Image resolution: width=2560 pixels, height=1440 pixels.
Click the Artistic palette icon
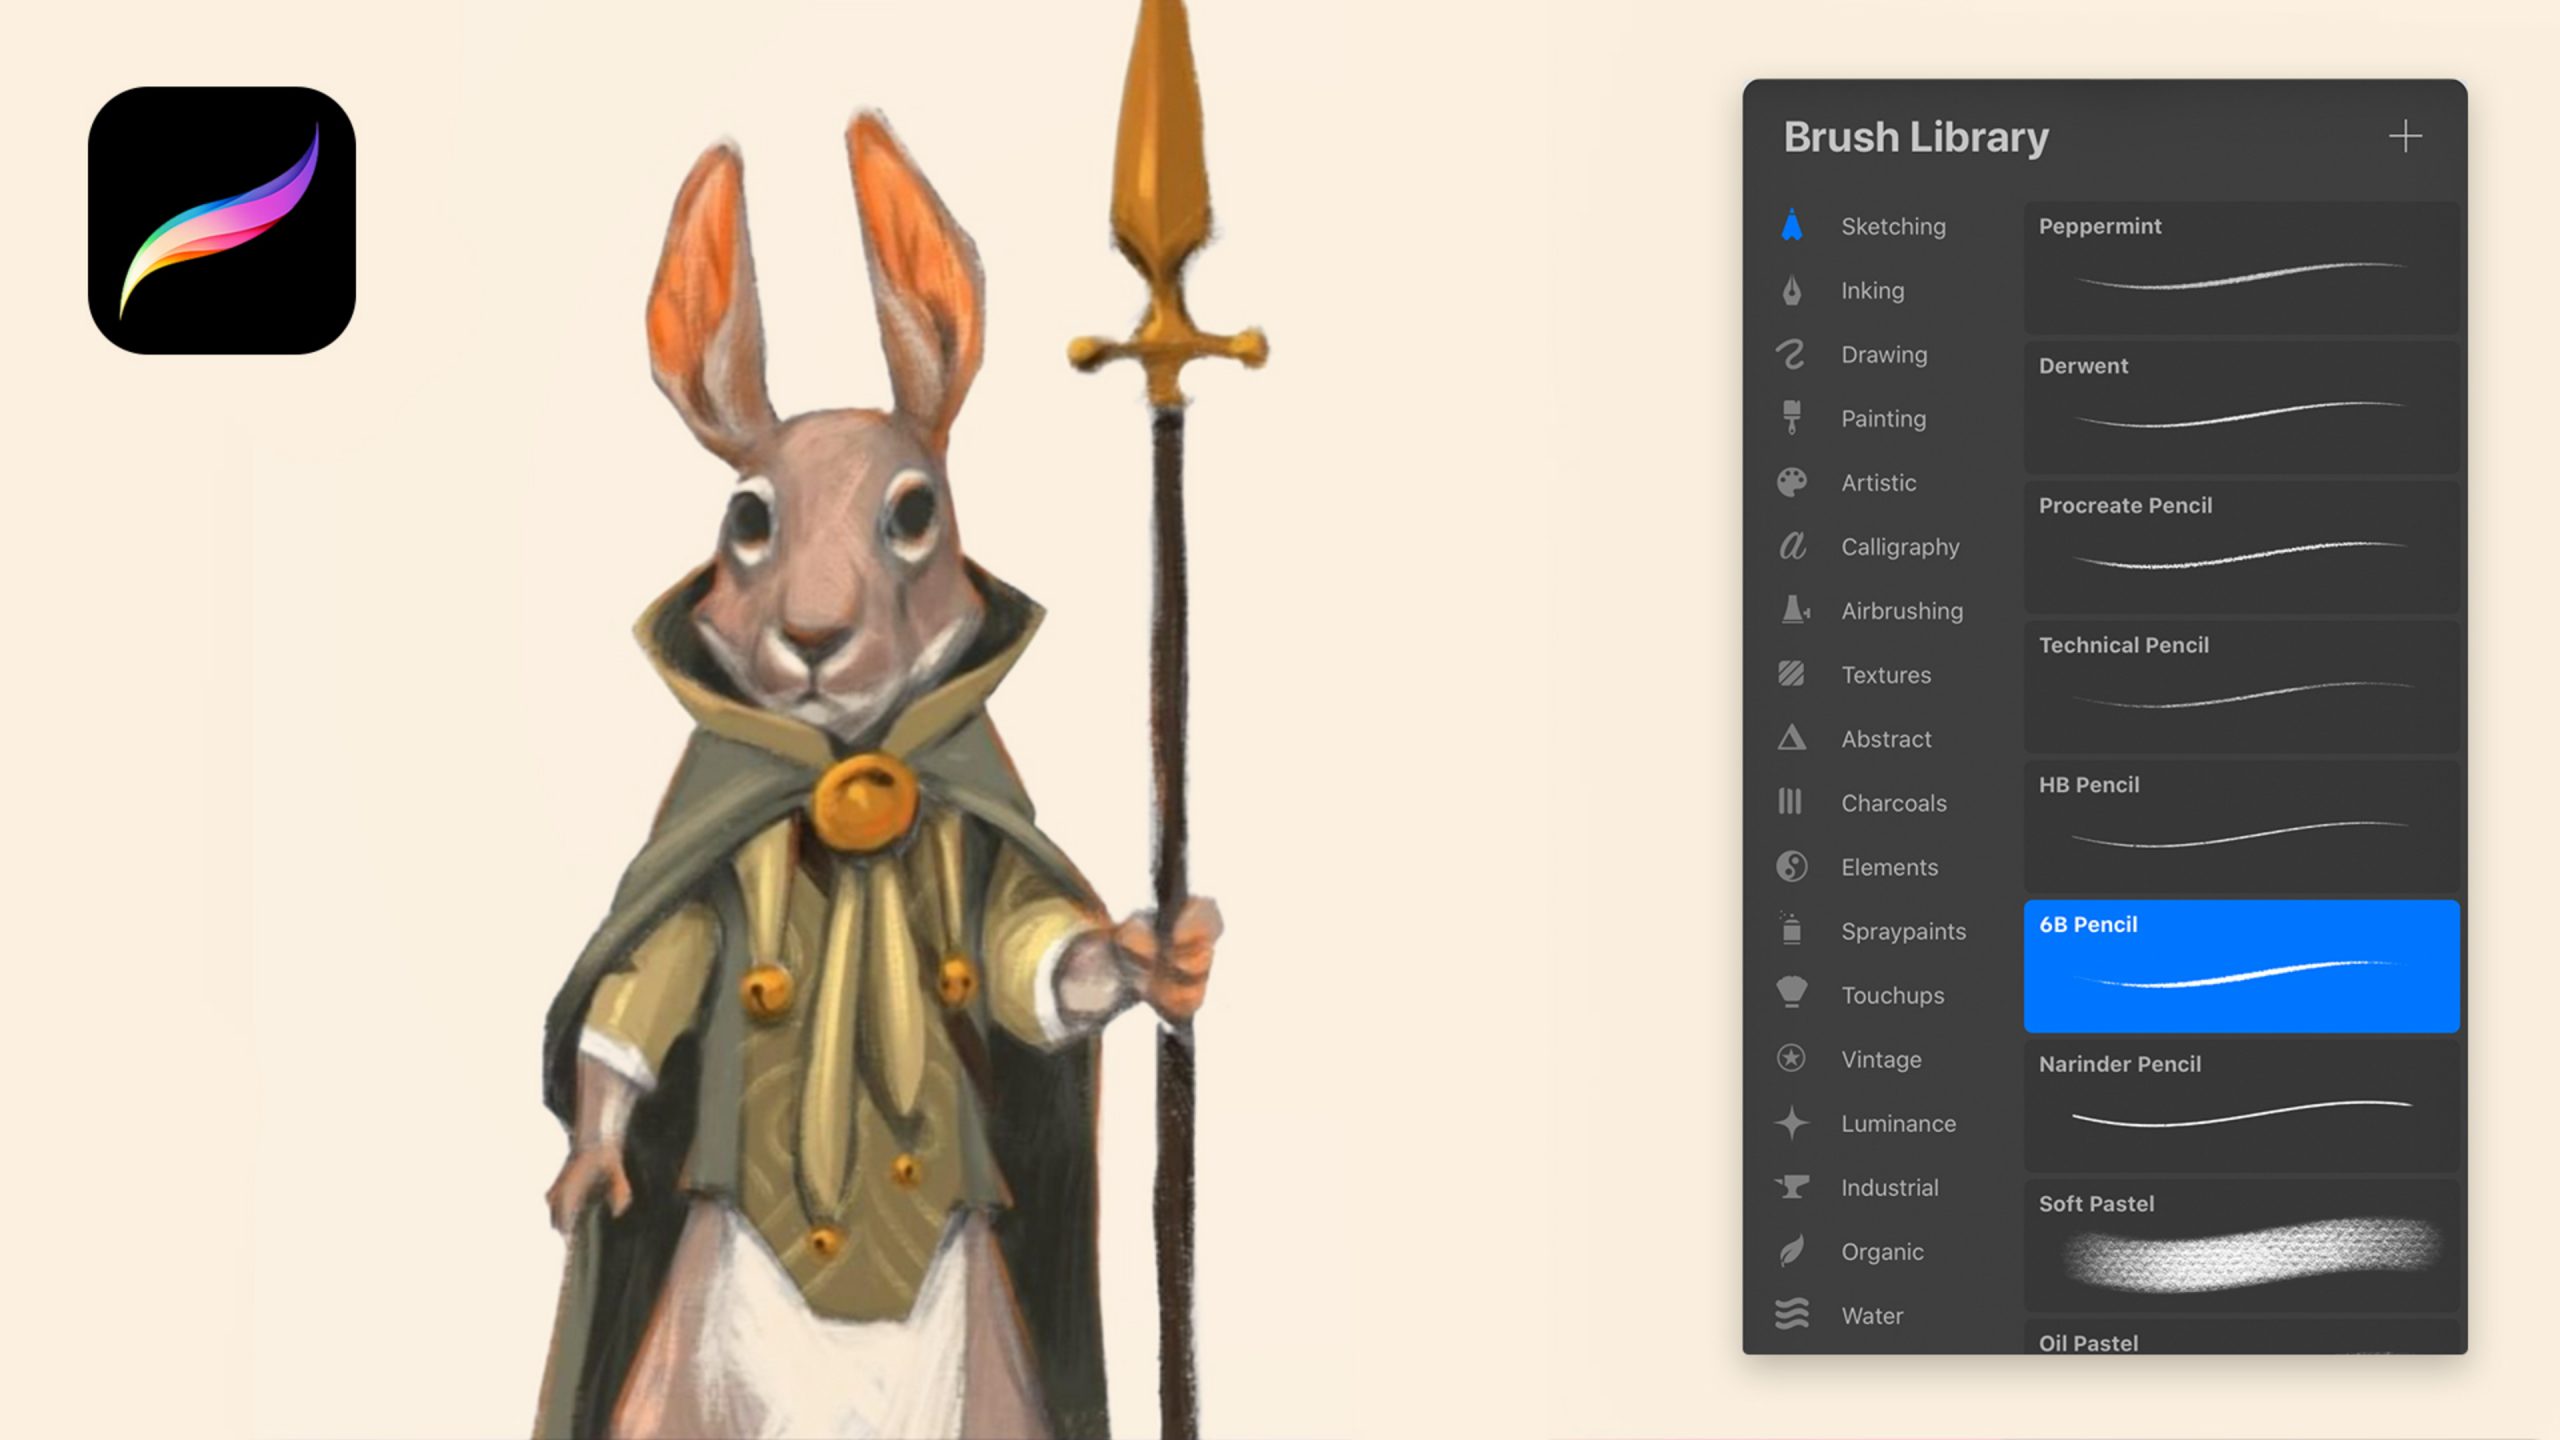[x=1791, y=482]
